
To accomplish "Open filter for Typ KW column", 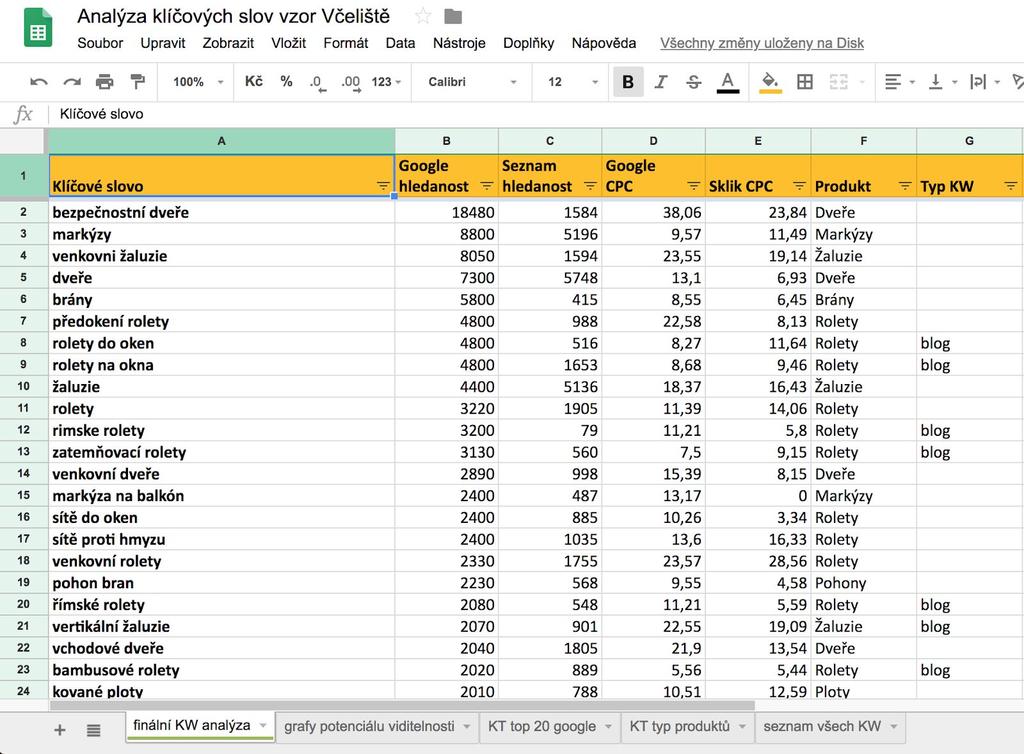I will [x=1010, y=186].
